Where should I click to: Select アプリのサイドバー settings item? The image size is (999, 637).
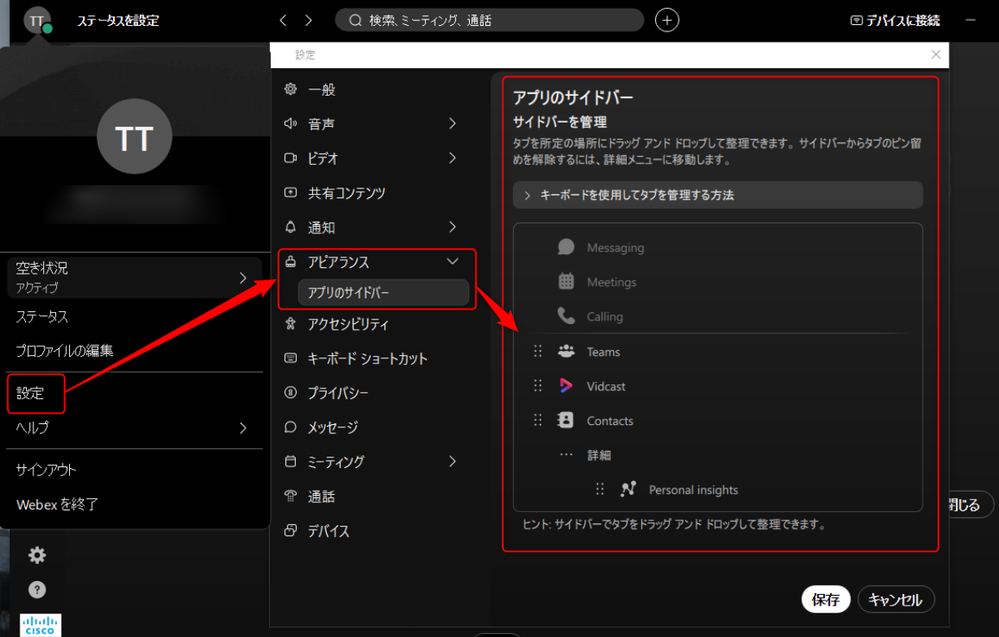pos(384,292)
